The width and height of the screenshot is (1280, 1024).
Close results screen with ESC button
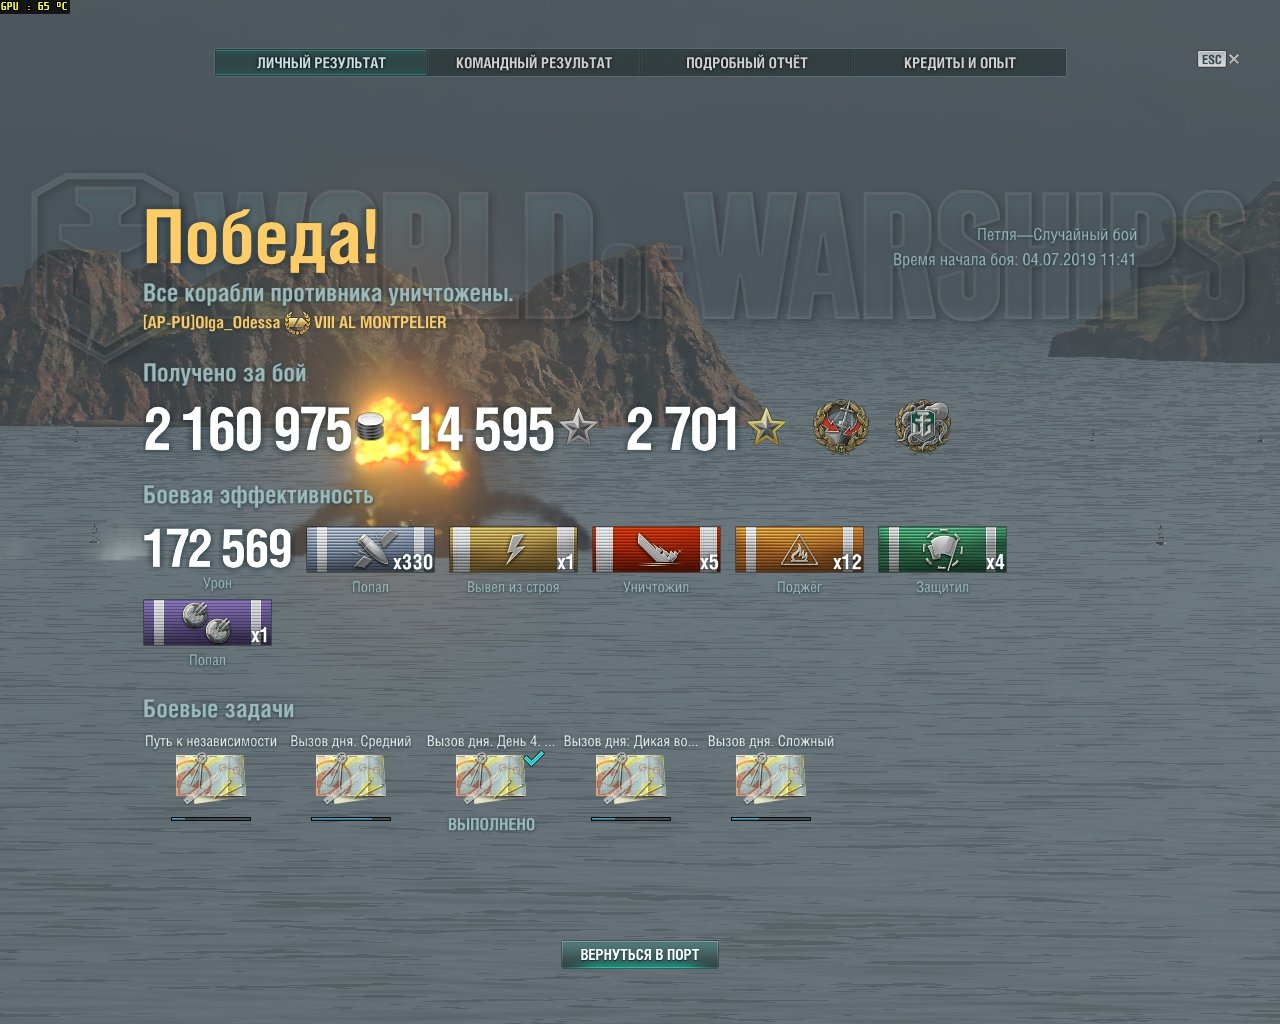point(1218,59)
